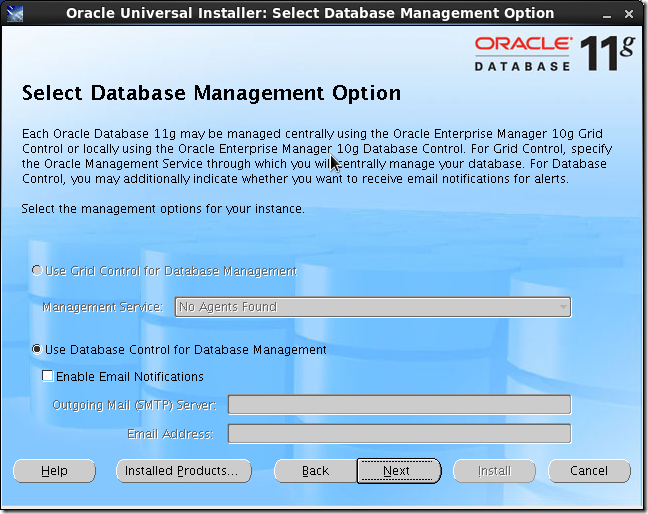Click the Select Database Management Option heading
The width and height of the screenshot is (648, 514).
[x=211, y=93]
